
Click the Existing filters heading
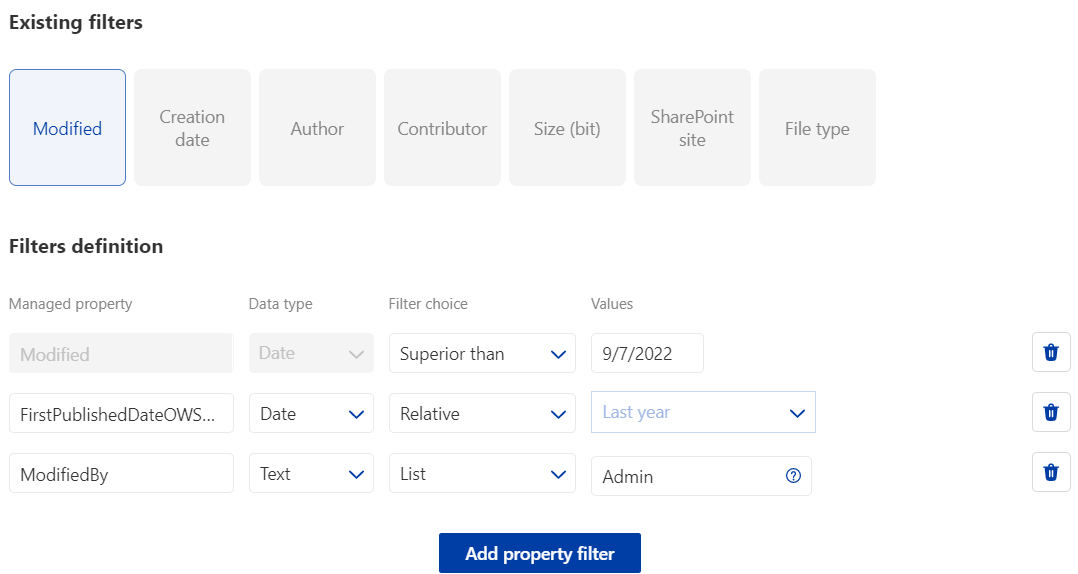click(x=76, y=22)
